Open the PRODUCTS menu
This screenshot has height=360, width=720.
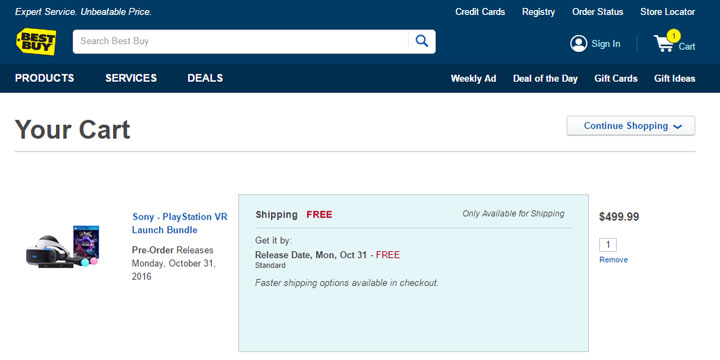pyautogui.click(x=45, y=78)
